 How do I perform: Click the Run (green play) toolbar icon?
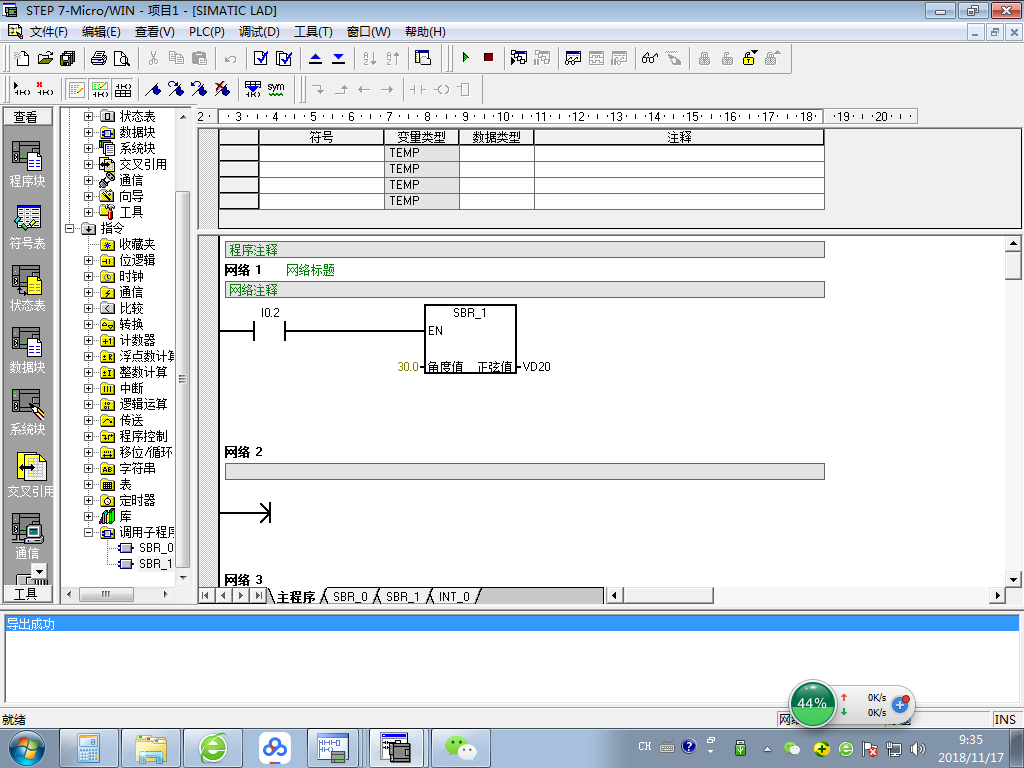click(x=465, y=58)
